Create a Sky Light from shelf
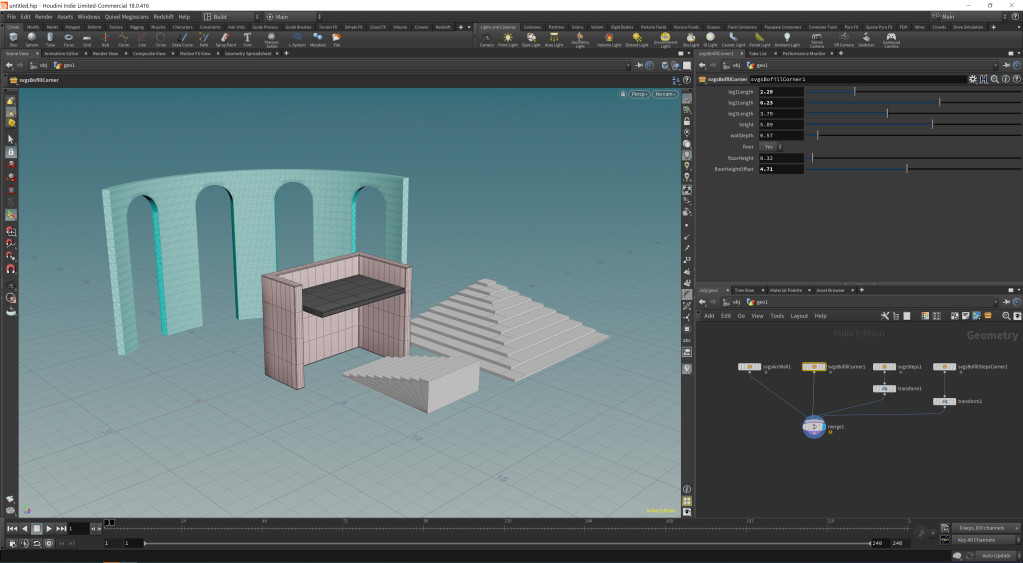This screenshot has height=563, width=1023. coord(690,39)
